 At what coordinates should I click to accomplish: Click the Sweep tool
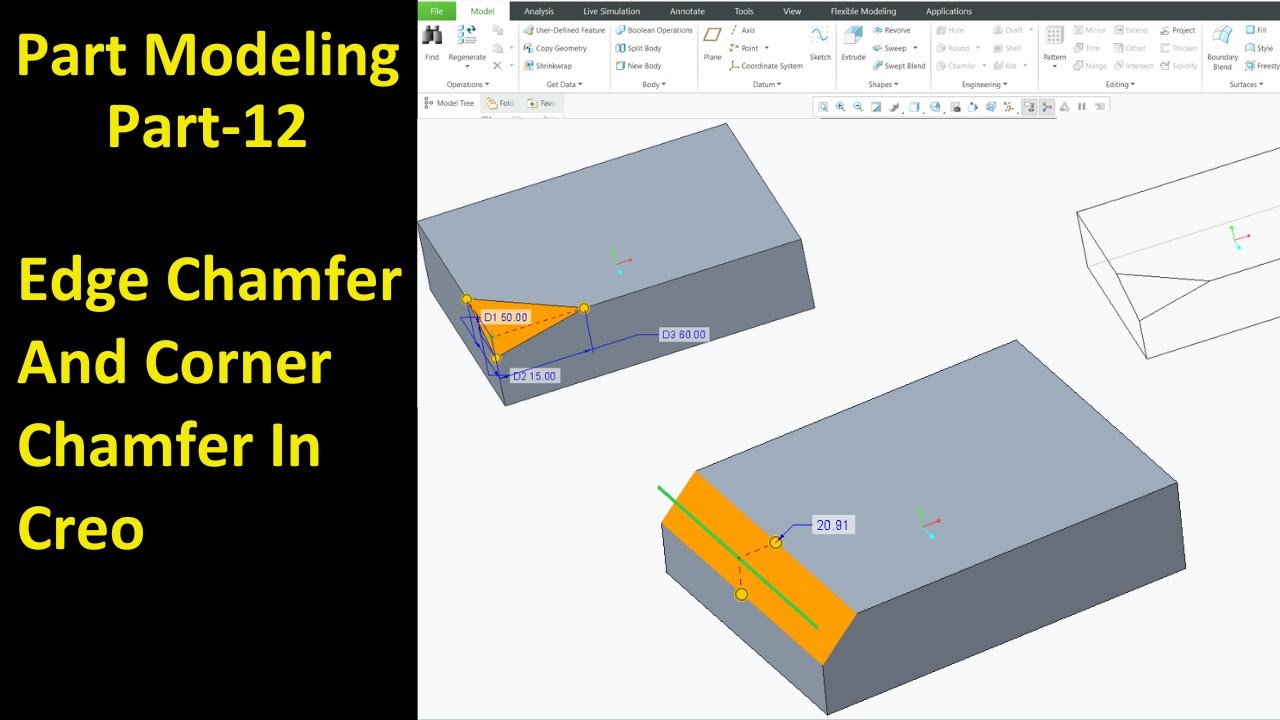(889, 48)
